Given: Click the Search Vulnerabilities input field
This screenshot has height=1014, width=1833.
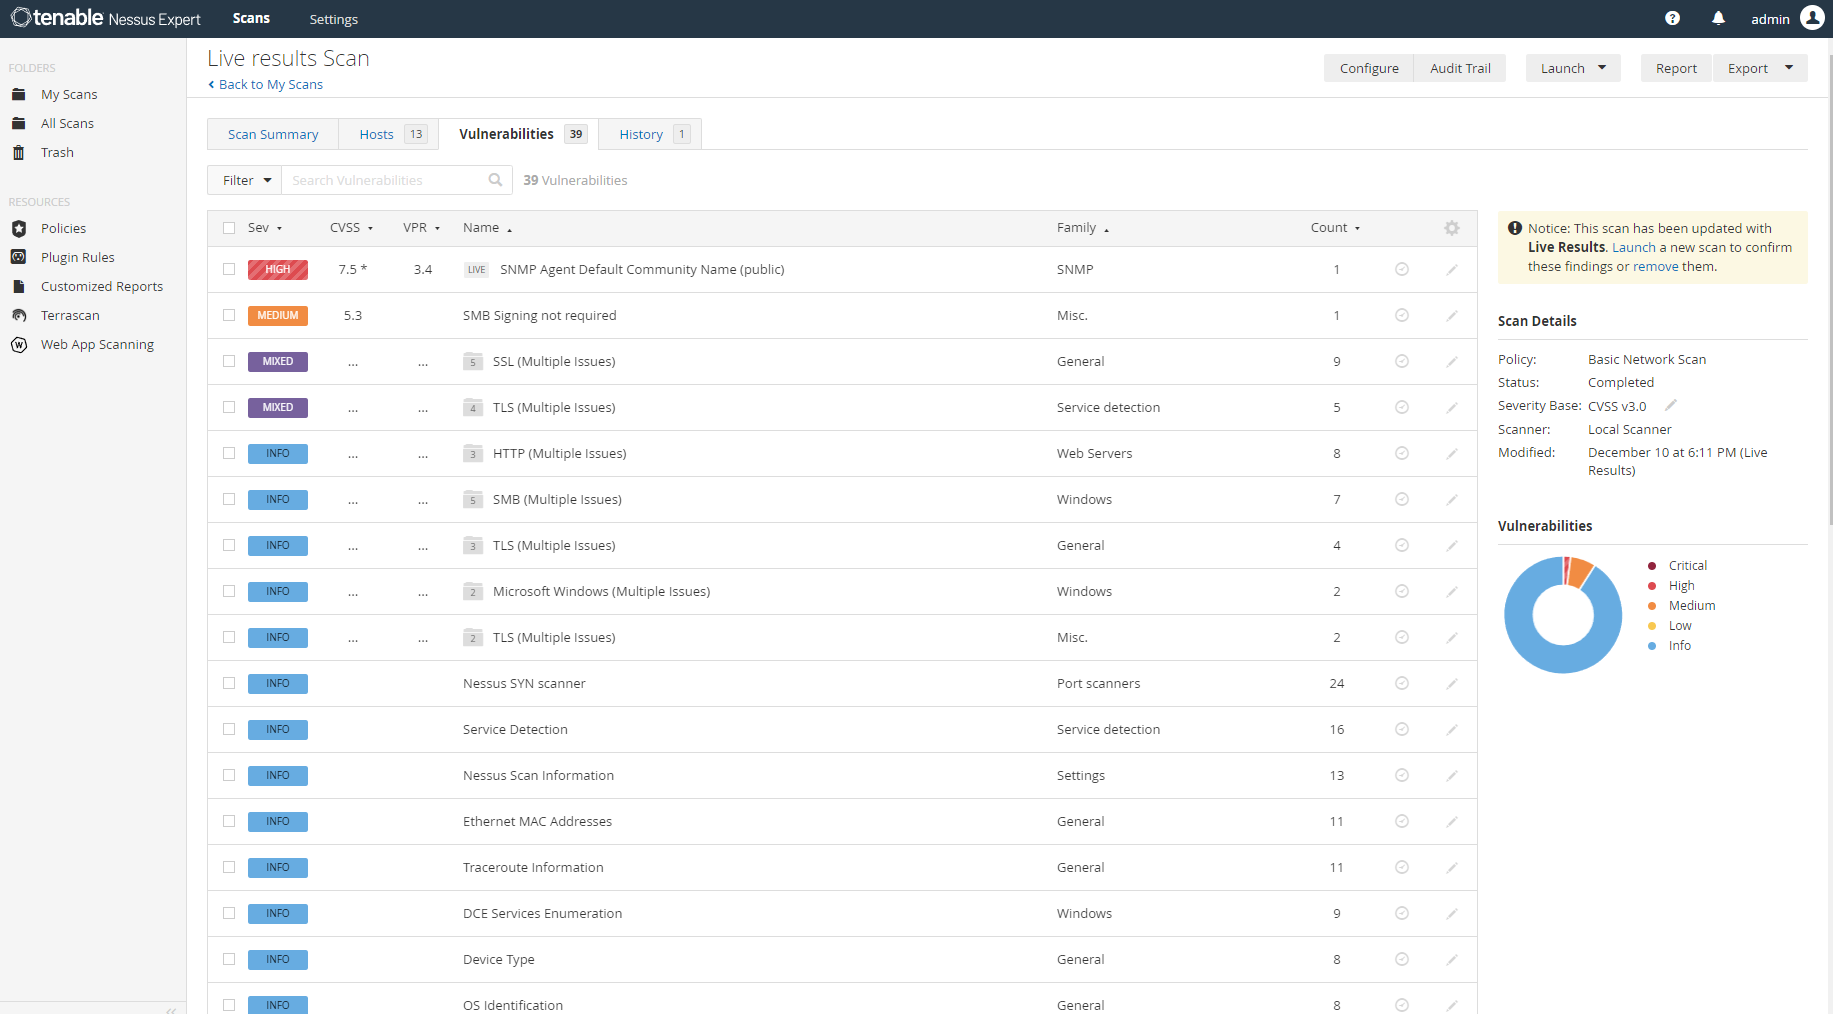Looking at the screenshot, I should click(x=385, y=180).
